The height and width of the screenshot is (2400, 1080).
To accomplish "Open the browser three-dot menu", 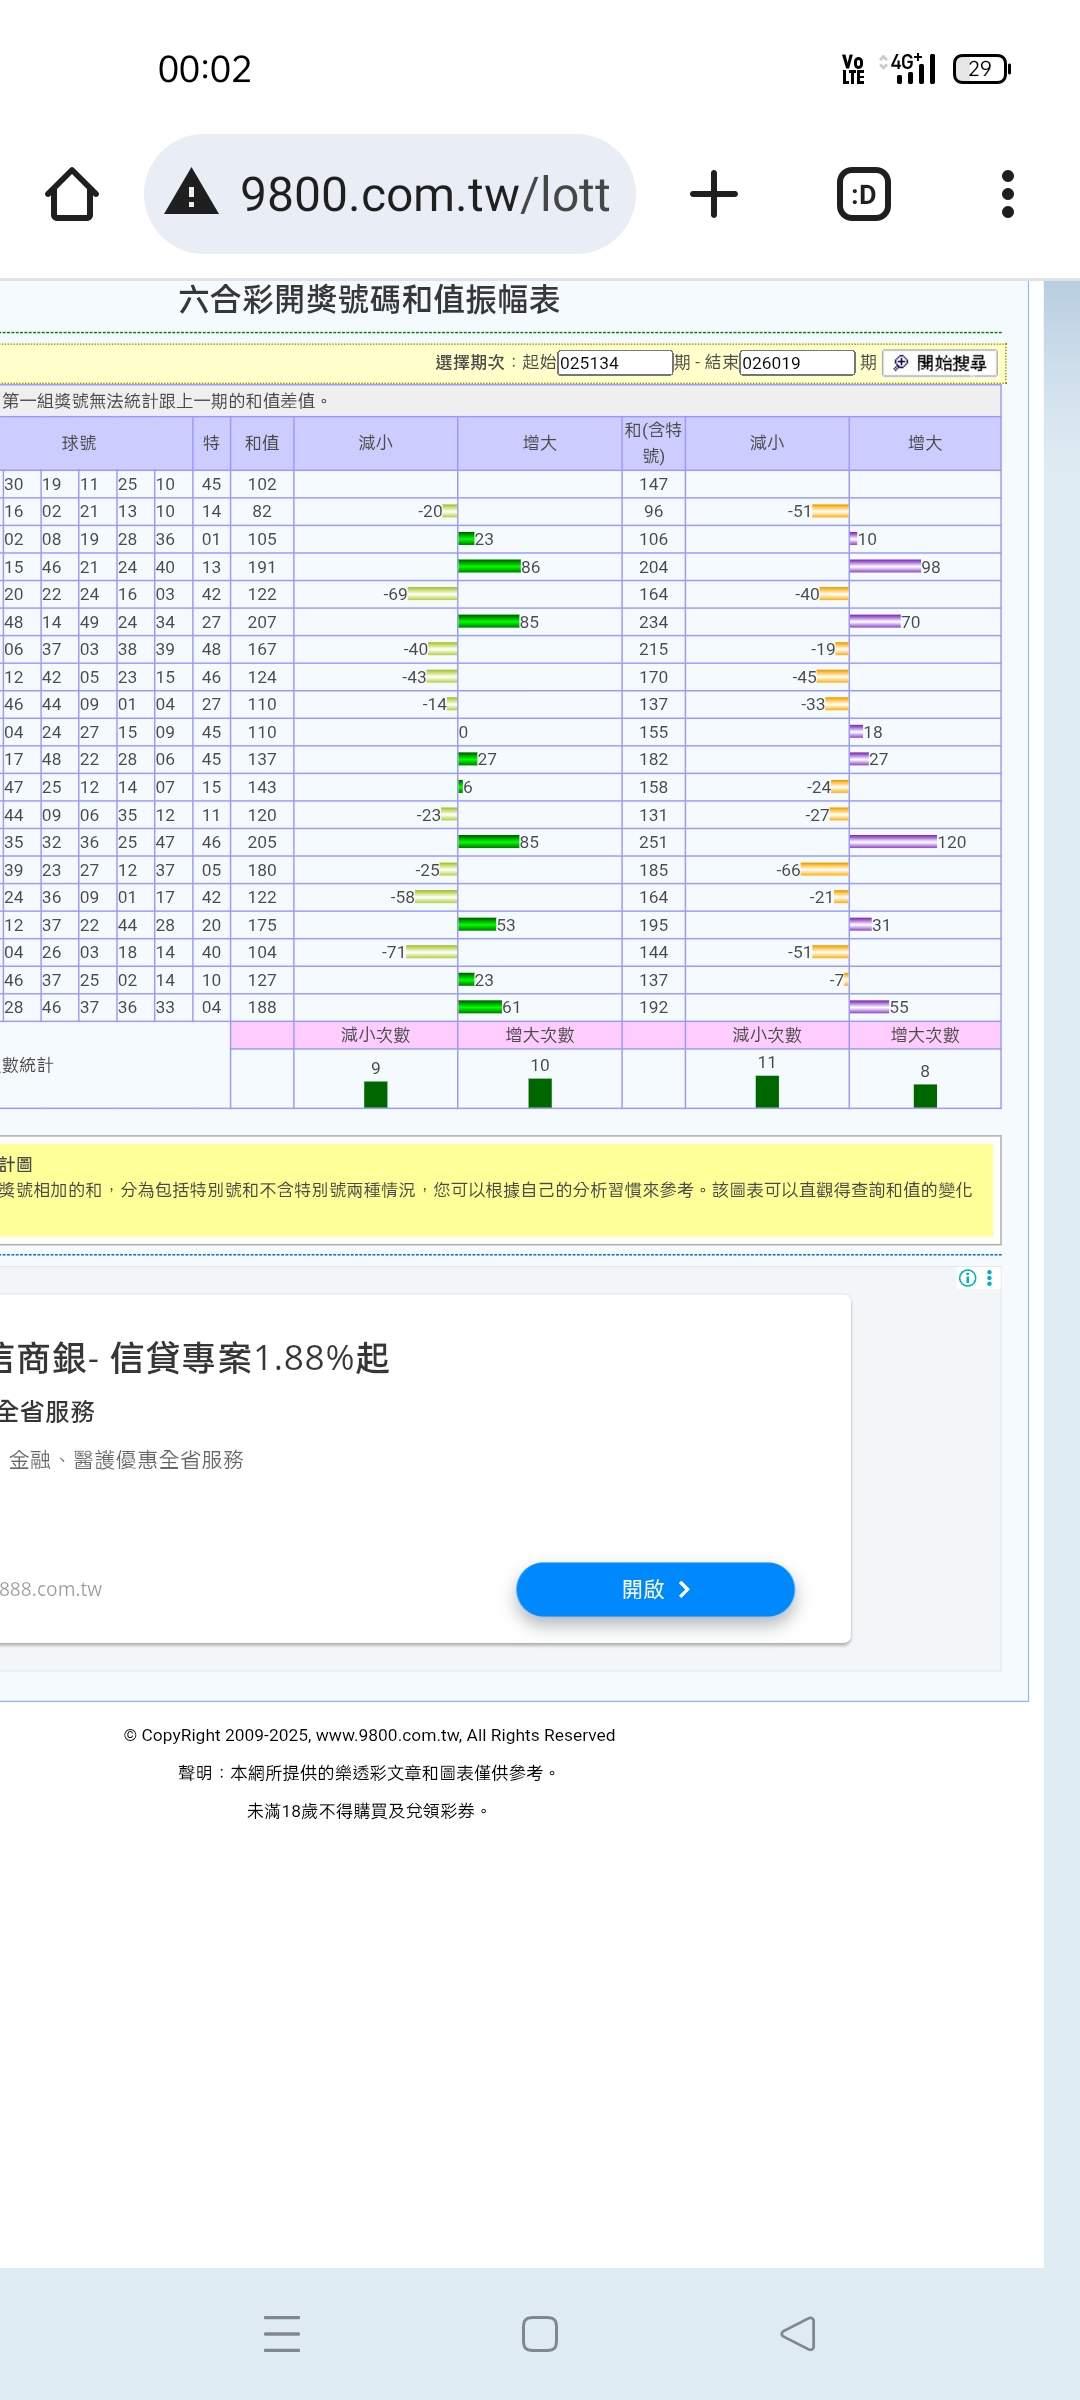I will pos(1007,194).
